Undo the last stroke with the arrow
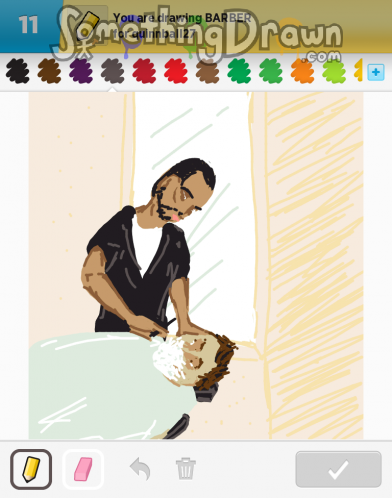The width and height of the screenshot is (392, 498). (140, 469)
